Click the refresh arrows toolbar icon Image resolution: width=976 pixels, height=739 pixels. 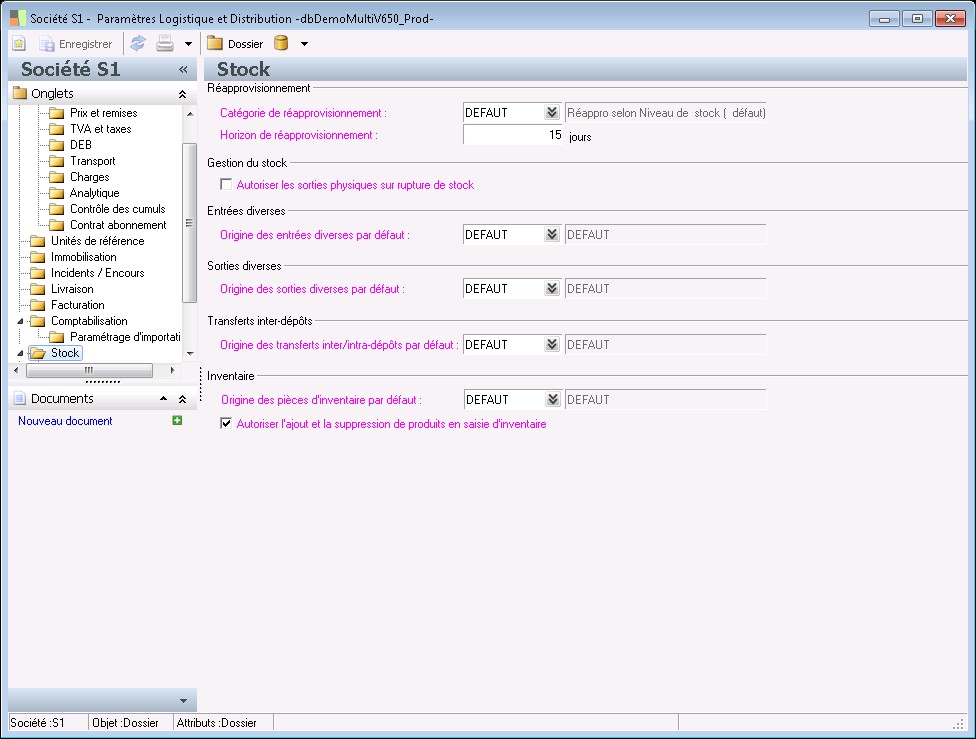tap(138, 44)
